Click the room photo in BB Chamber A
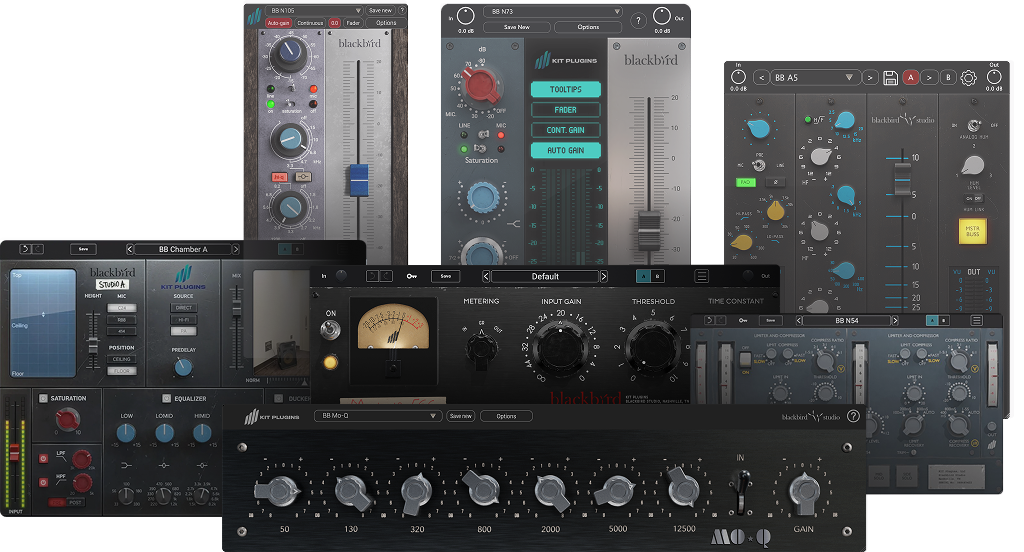This screenshot has height=552, width=1024. (281, 321)
